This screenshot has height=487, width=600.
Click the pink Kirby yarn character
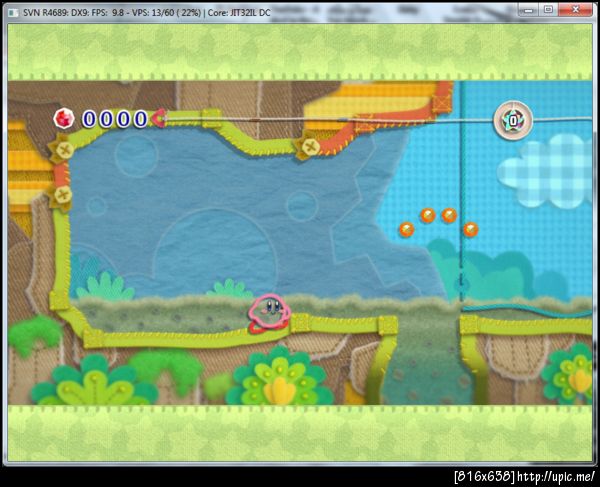269,313
